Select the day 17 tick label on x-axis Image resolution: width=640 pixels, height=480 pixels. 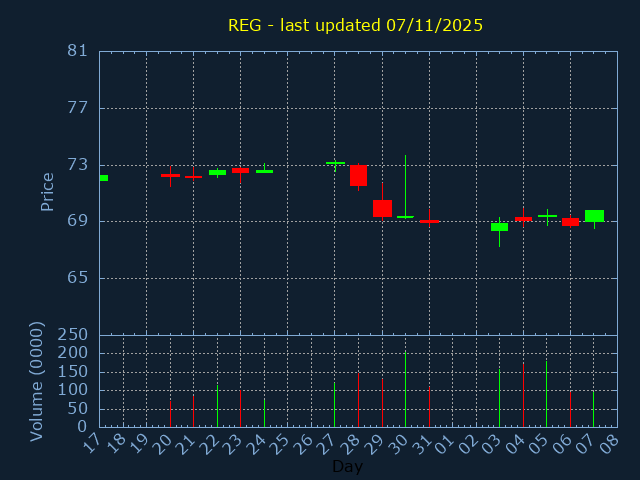(91, 444)
